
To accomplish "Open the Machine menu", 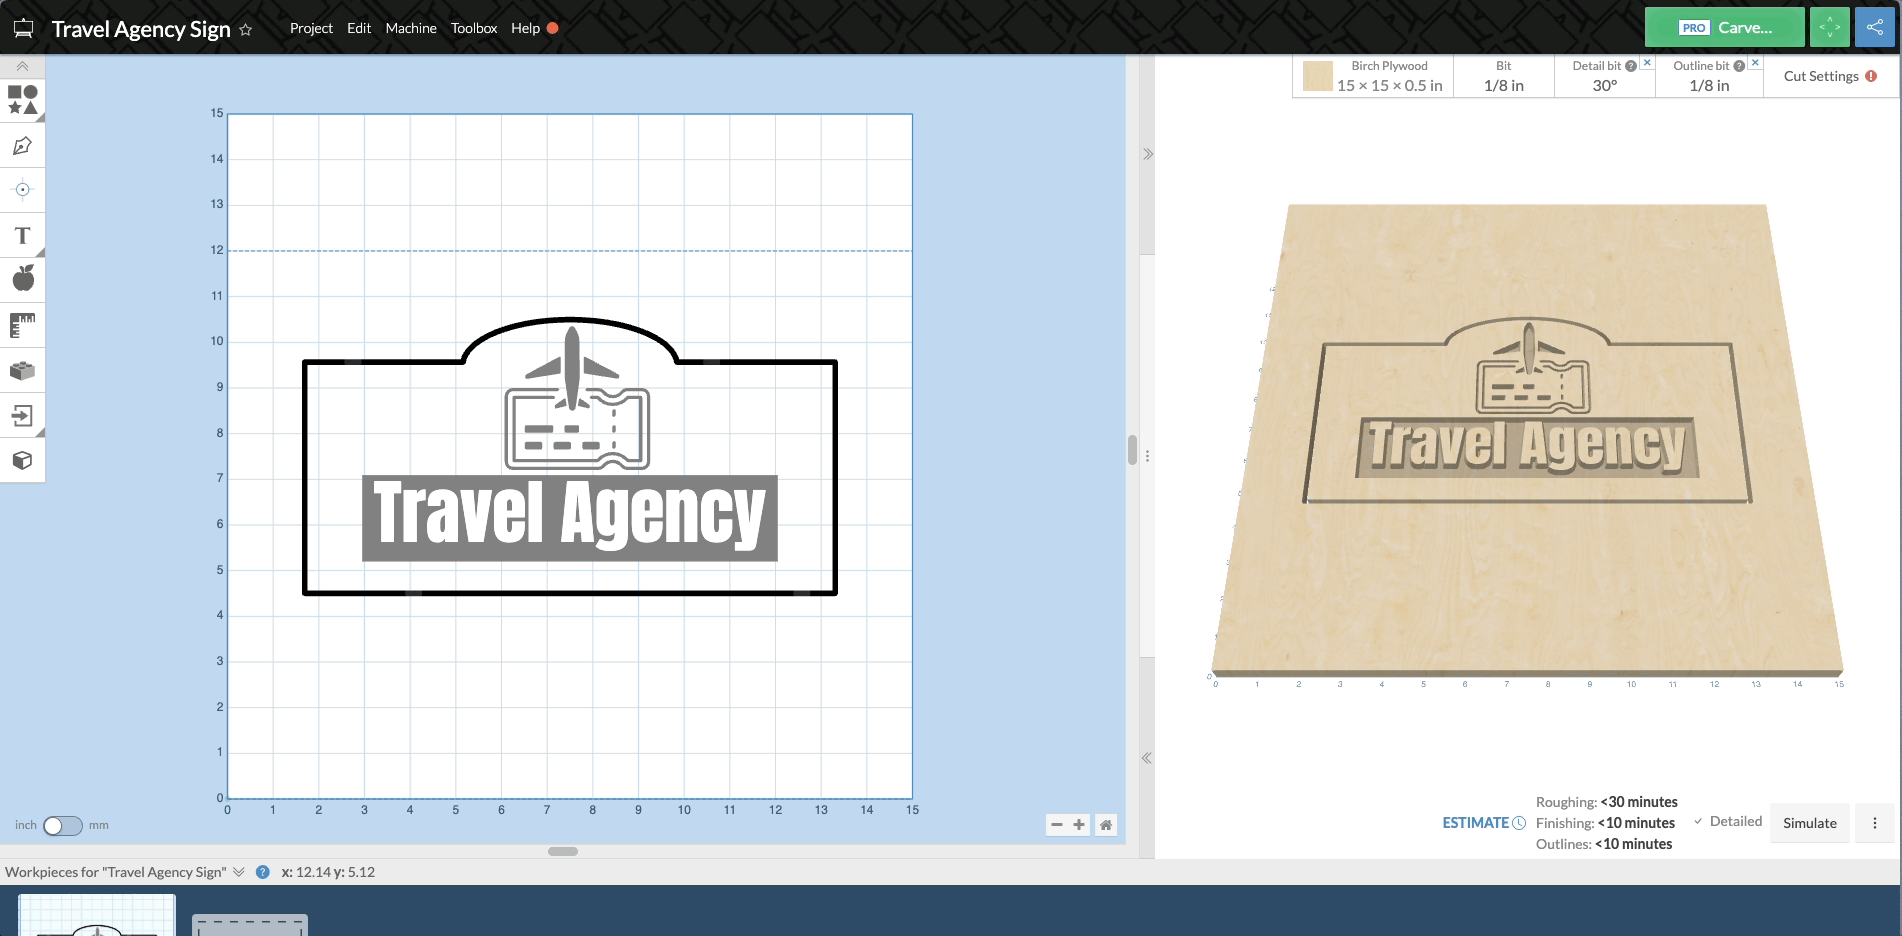I will 410,28.
